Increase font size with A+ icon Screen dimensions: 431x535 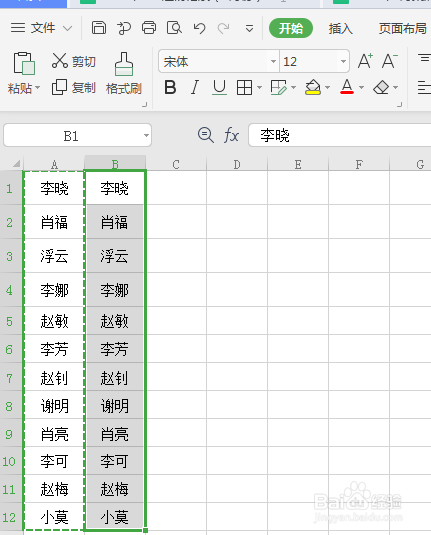pos(365,61)
